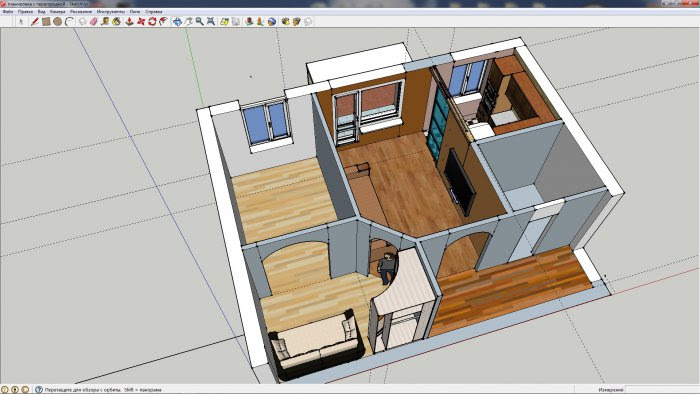Activate the Orbit camera tool
Screen dimensions: 700x394
(177, 21)
